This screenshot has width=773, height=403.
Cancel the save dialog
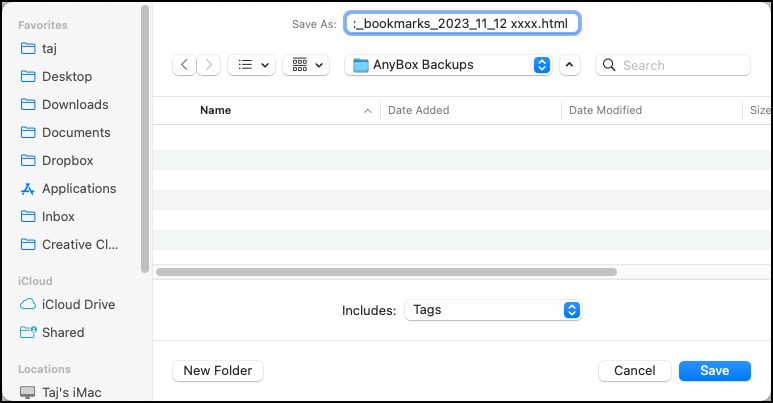coord(634,370)
